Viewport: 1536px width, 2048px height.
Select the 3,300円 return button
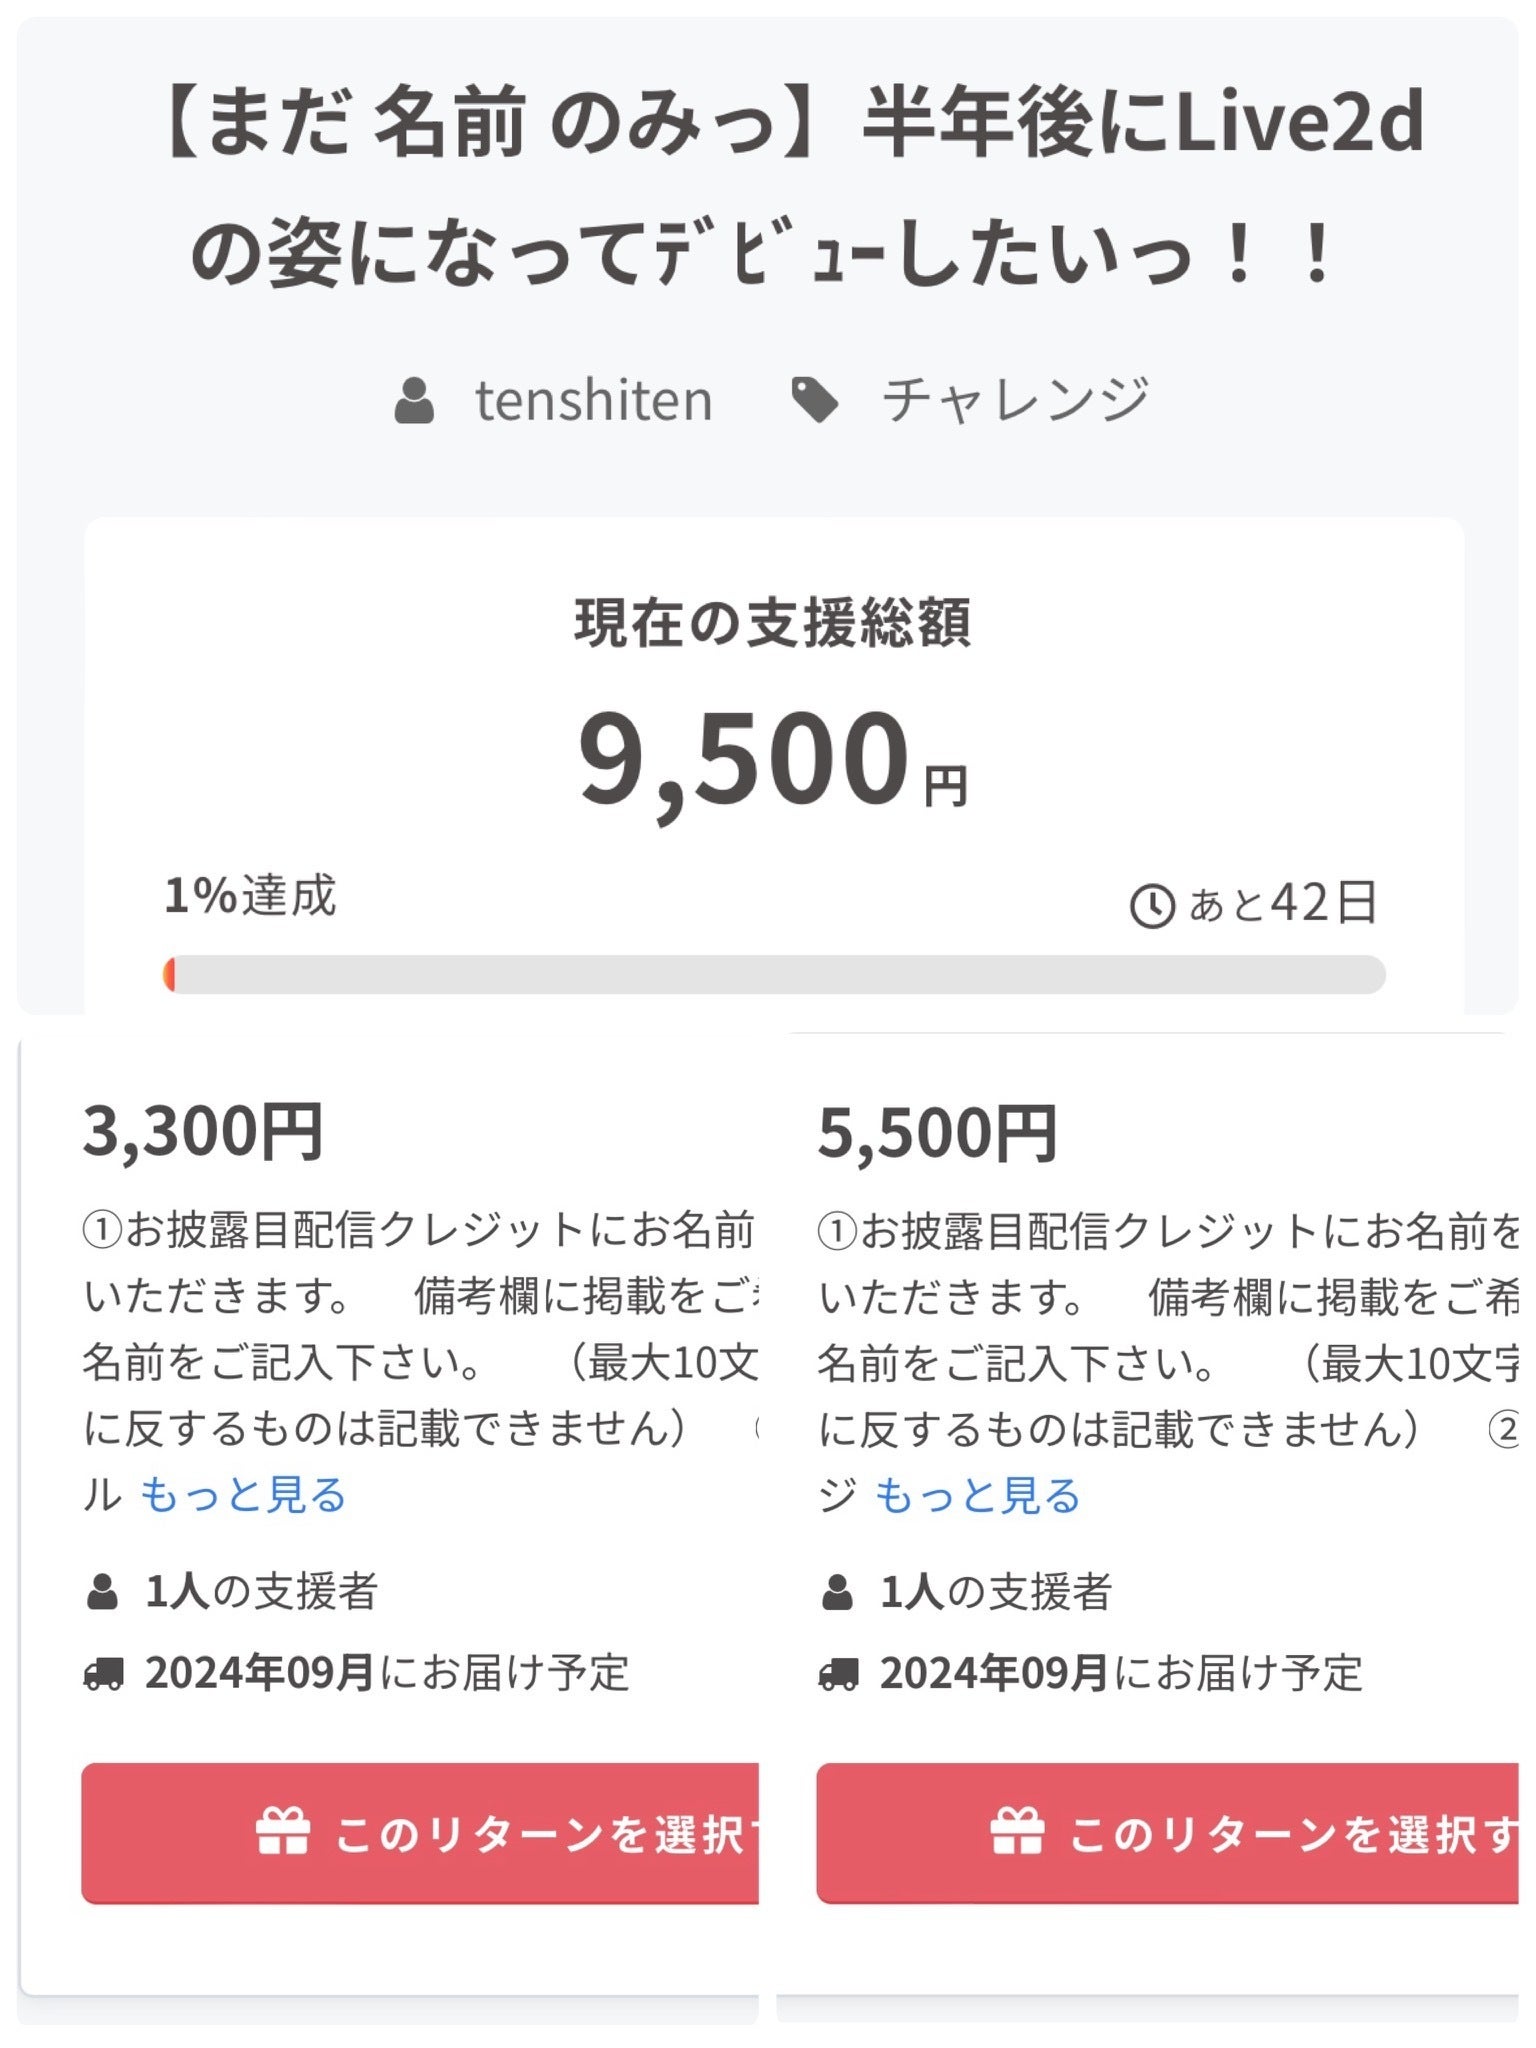[x=420, y=1833]
